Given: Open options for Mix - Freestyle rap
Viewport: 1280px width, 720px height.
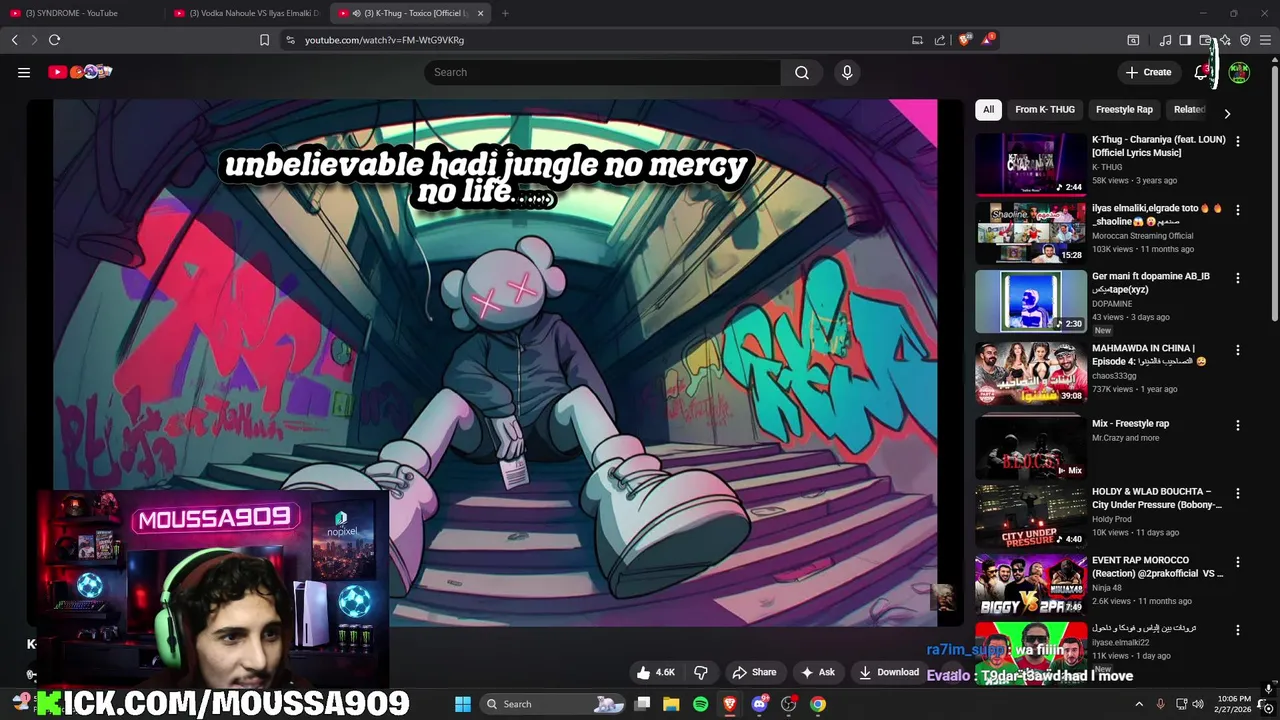Looking at the screenshot, I should [1238, 425].
